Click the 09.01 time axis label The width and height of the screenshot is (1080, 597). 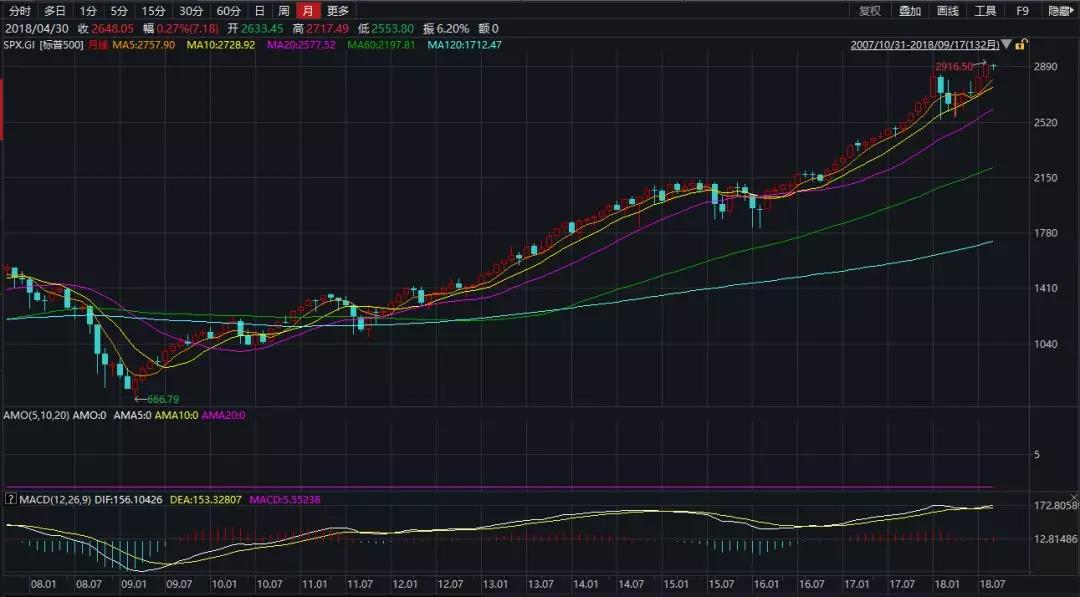pyautogui.click(x=134, y=584)
